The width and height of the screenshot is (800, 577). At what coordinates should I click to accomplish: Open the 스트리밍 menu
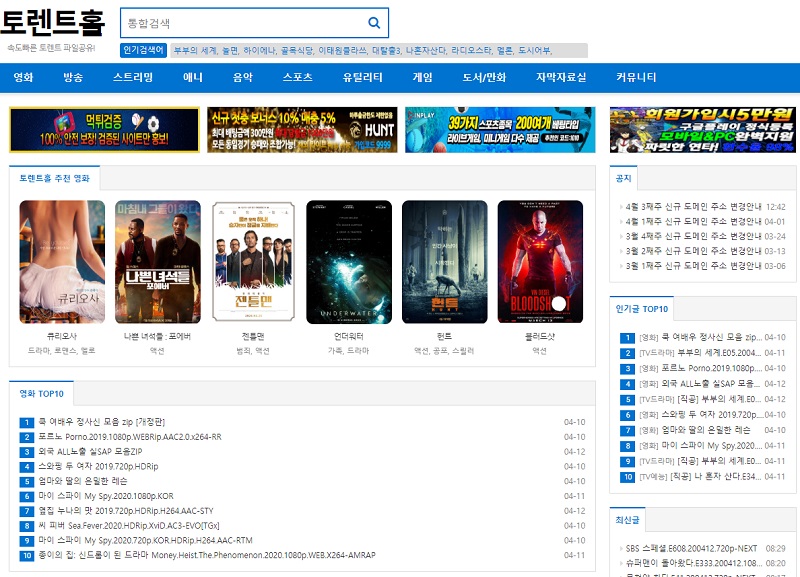pos(133,78)
